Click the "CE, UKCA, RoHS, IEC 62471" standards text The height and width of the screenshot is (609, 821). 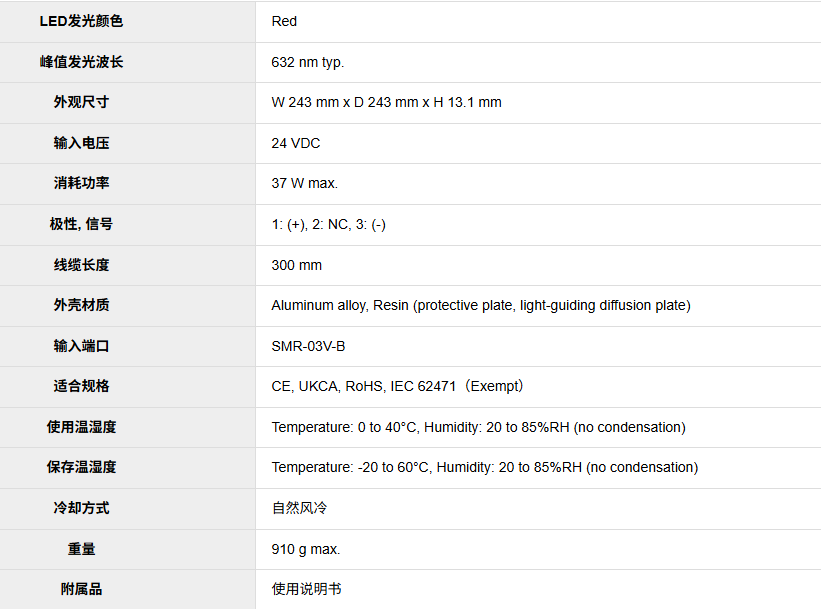click(x=367, y=386)
